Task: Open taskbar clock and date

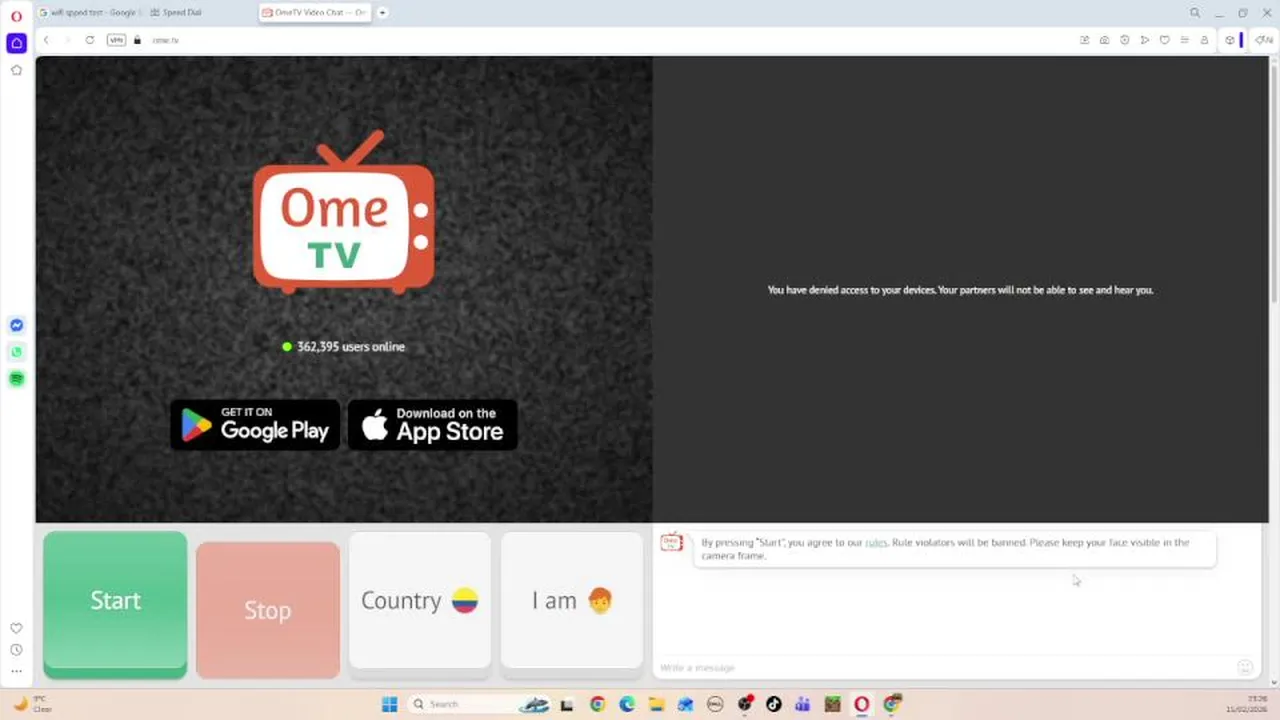Action: click(x=1247, y=704)
